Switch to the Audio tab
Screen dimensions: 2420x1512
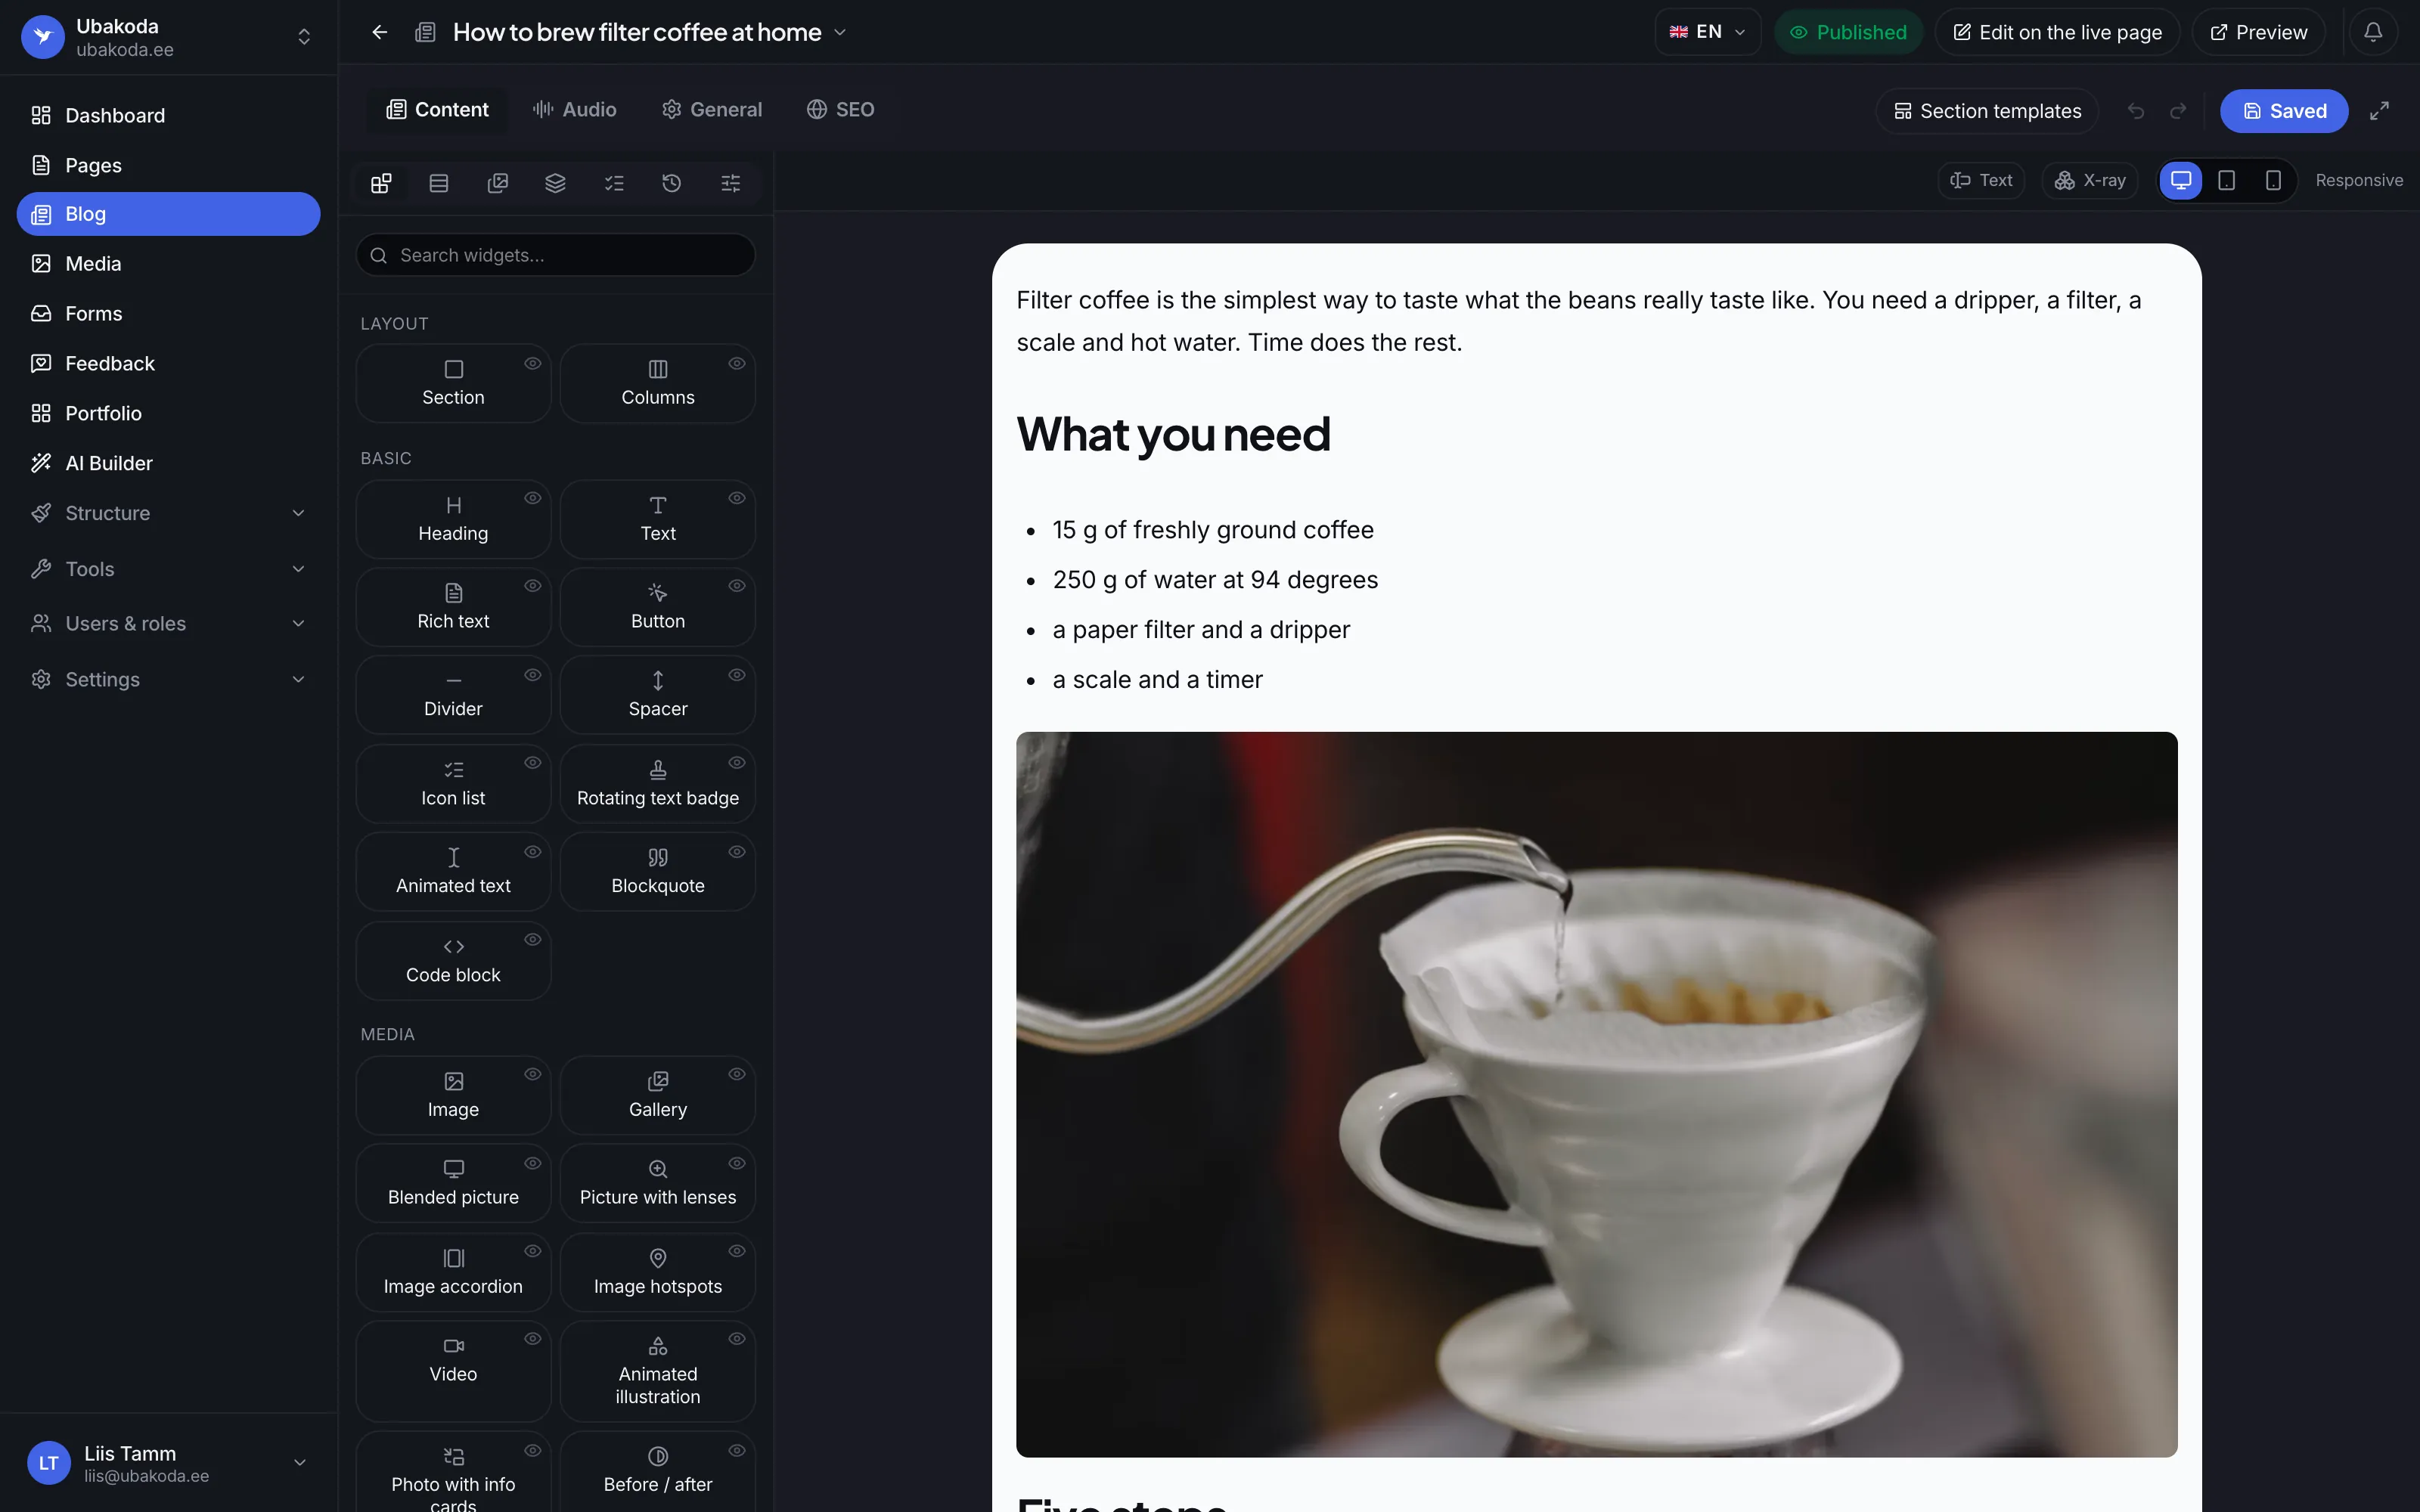click(x=575, y=110)
